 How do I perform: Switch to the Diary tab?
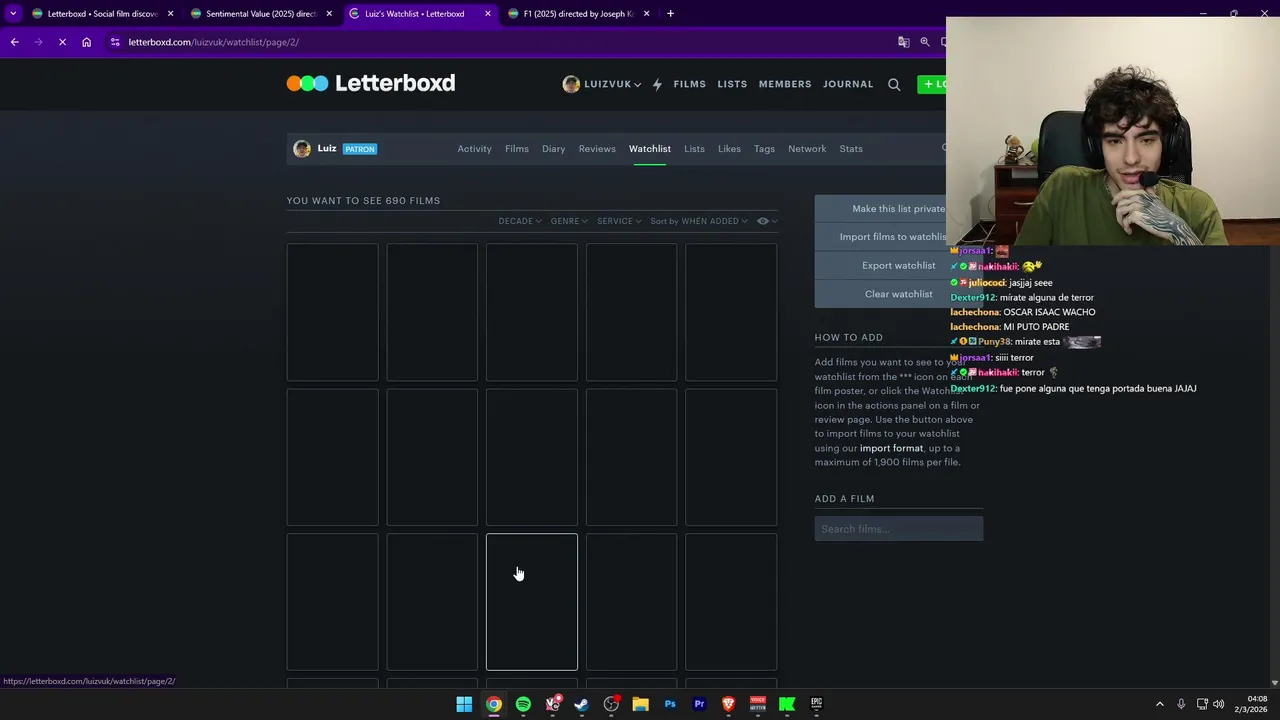pyautogui.click(x=553, y=149)
